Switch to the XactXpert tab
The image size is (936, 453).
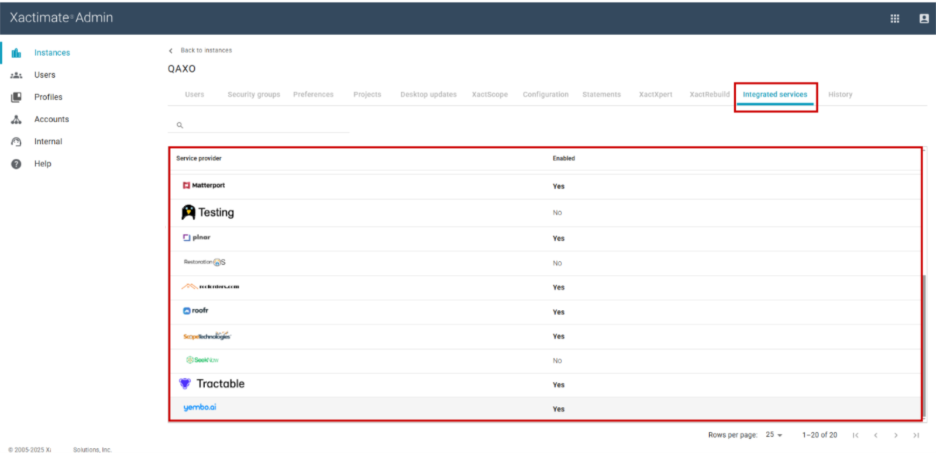655,94
